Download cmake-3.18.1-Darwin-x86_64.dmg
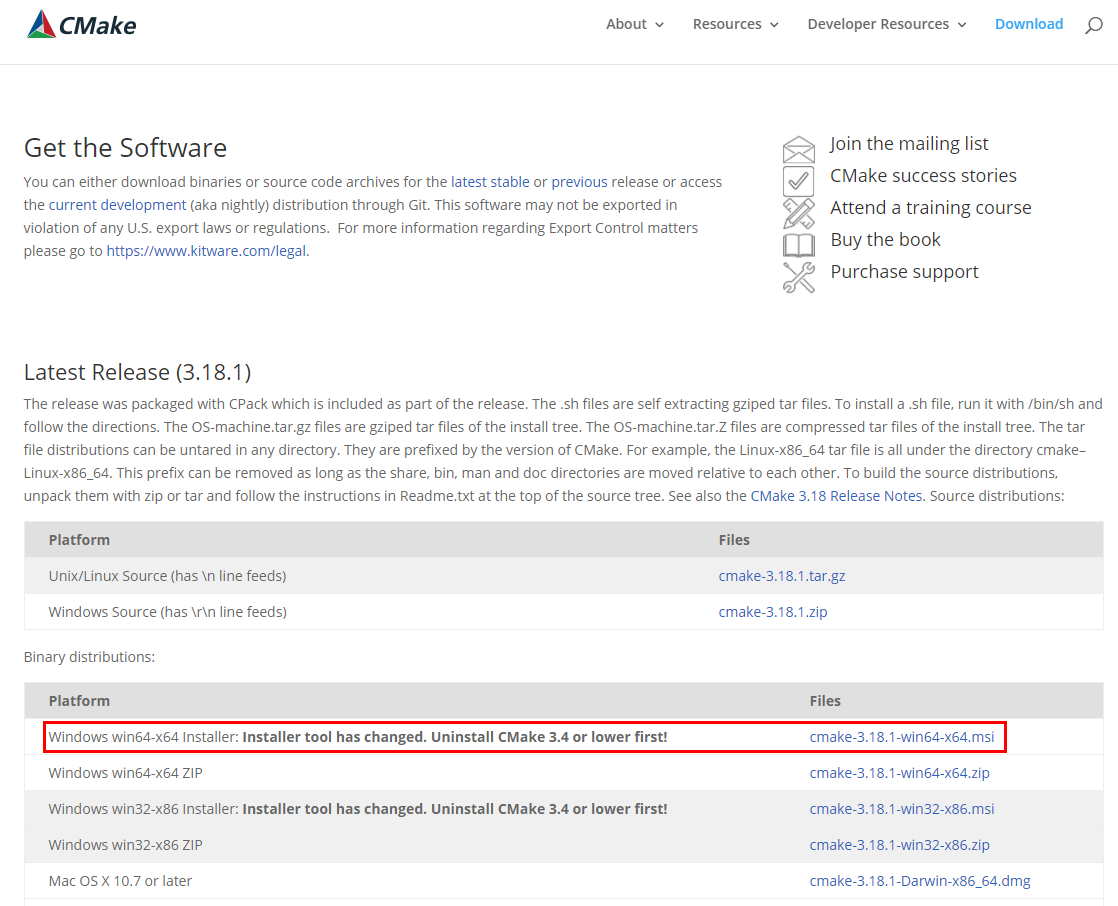This screenshot has height=906, width=1118. coord(920,881)
